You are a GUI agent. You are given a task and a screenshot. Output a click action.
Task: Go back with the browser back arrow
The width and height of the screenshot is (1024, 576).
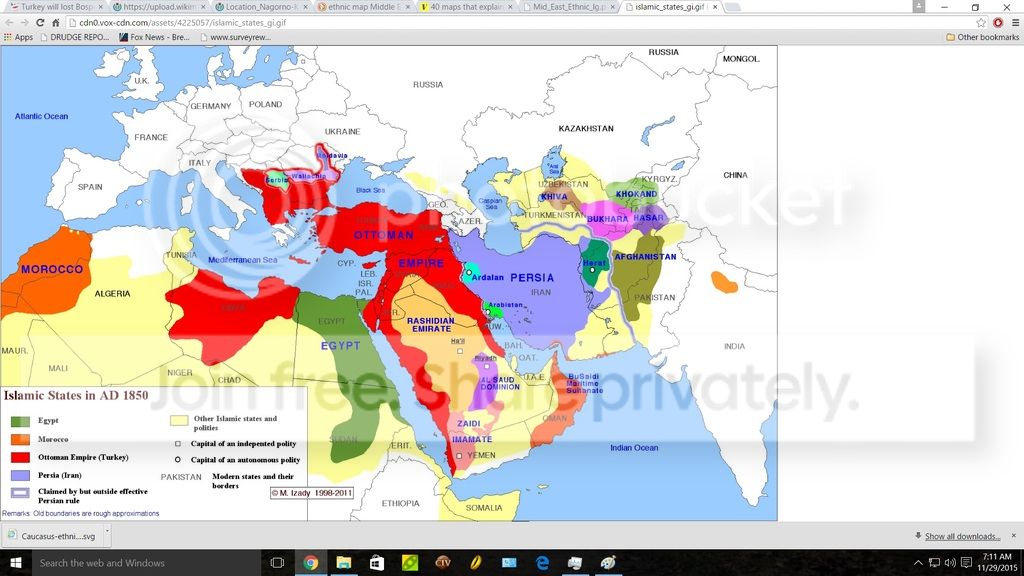click(9, 22)
